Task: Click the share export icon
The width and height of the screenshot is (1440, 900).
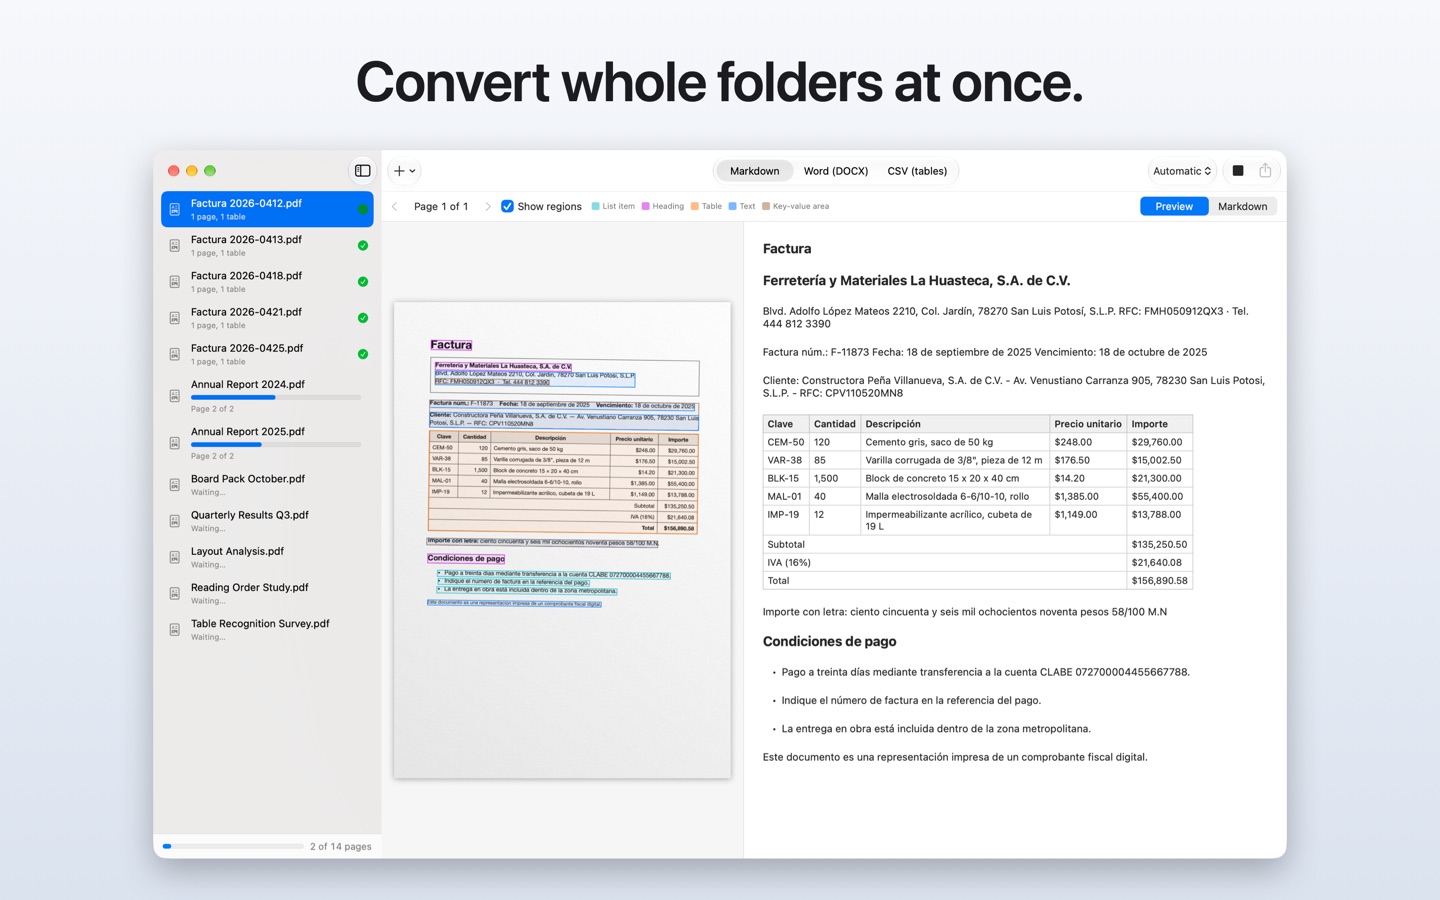Action: click(x=1265, y=171)
